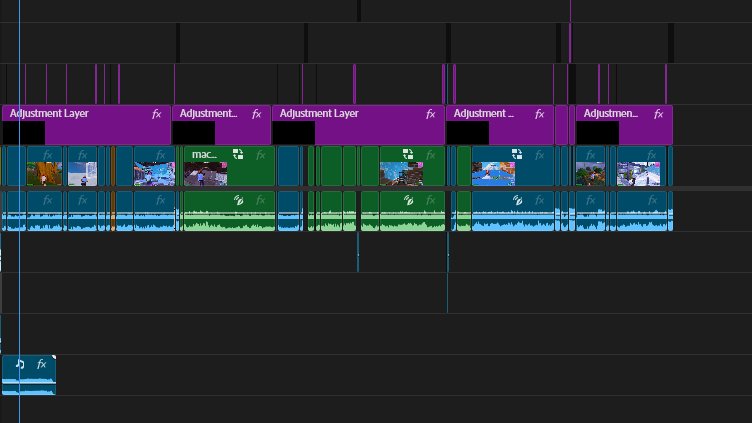Click the fx badge on the mac... video clip
752x423 pixels.
261,155
